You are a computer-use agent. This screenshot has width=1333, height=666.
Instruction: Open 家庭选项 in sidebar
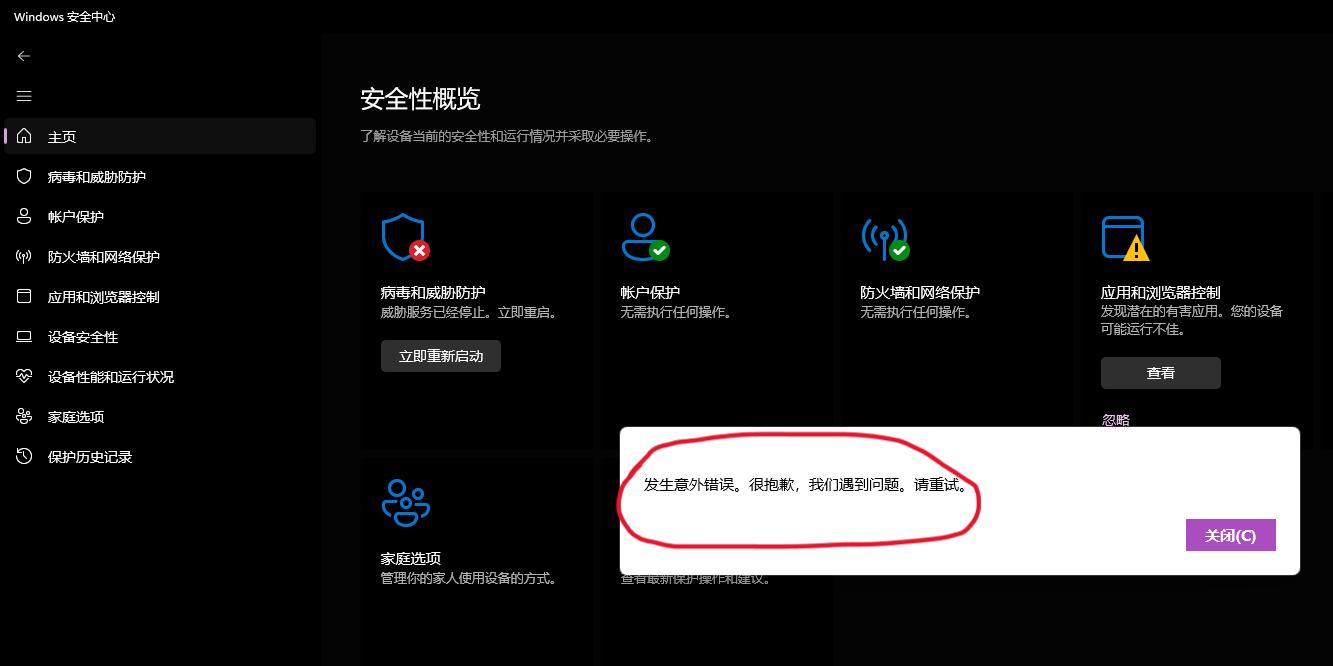(x=160, y=416)
